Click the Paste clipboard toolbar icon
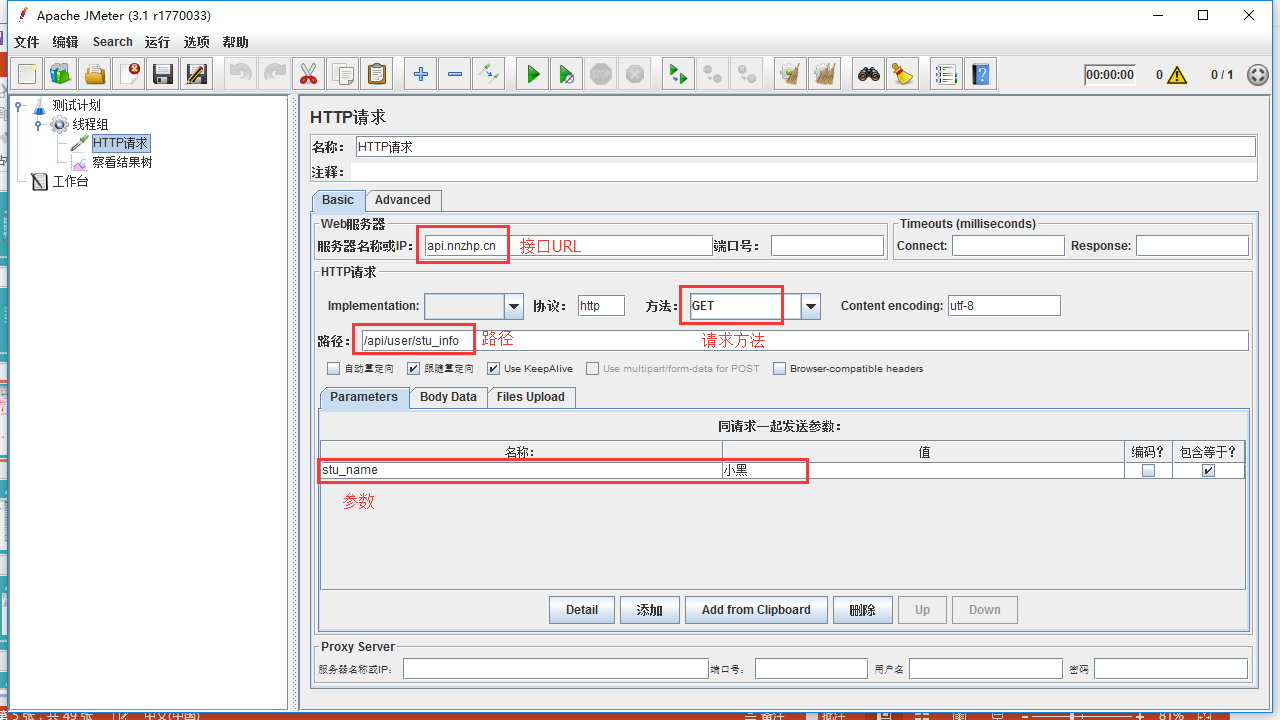 376,74
